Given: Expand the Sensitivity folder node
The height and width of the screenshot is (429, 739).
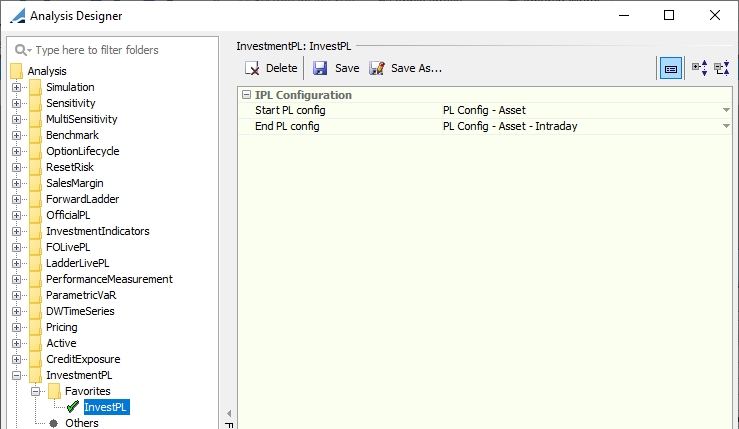Looking at the screenshot, I should (x=16, y=103).
